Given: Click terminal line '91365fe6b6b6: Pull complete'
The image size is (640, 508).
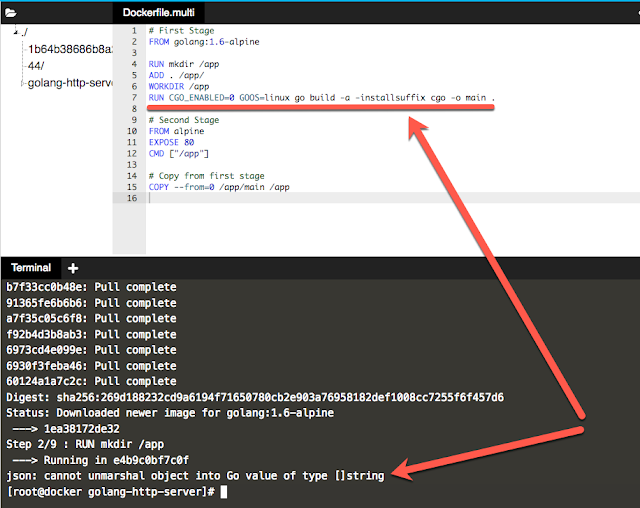Looking at the screenshot, I should pos(91,303).
